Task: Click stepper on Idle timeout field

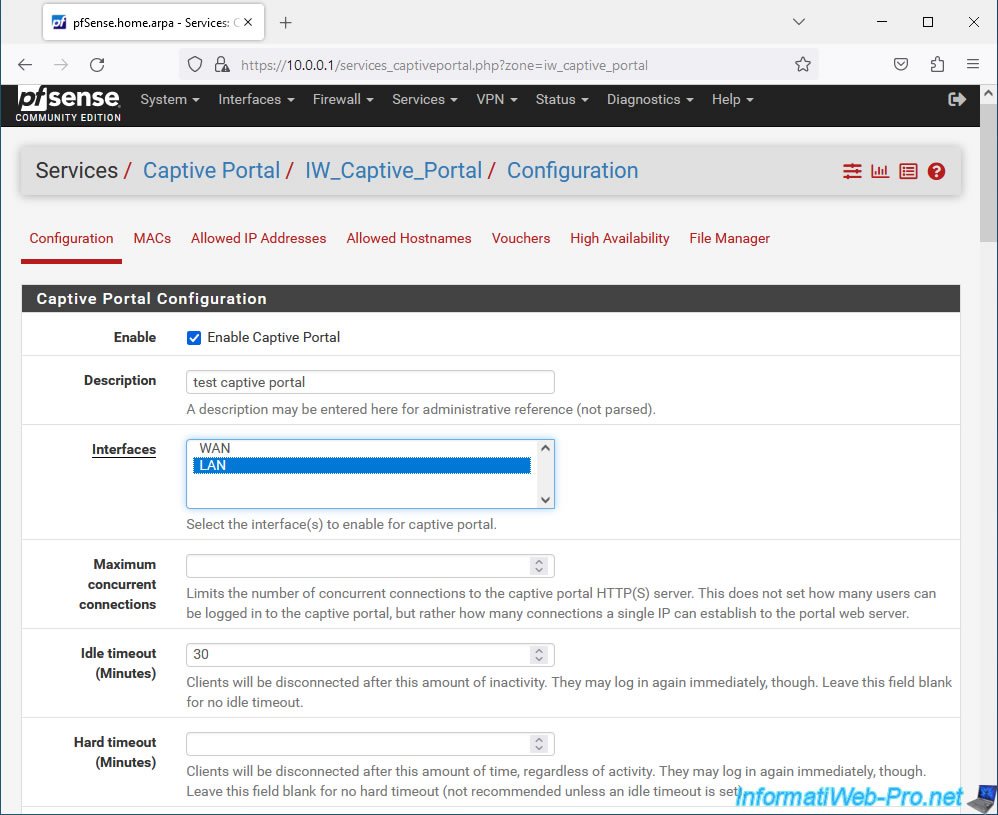Action: pyautogui.click(x=538, y=655)
